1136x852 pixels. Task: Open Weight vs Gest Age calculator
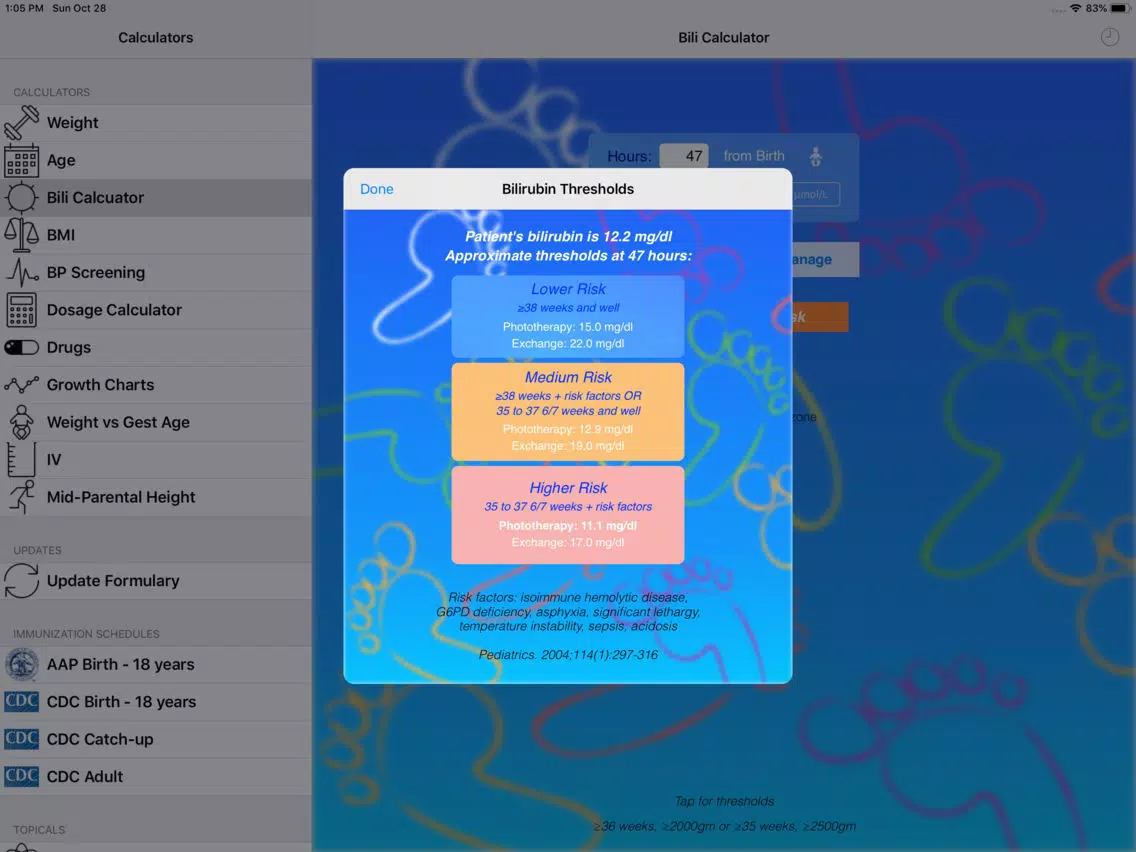[x=118, y=422]
